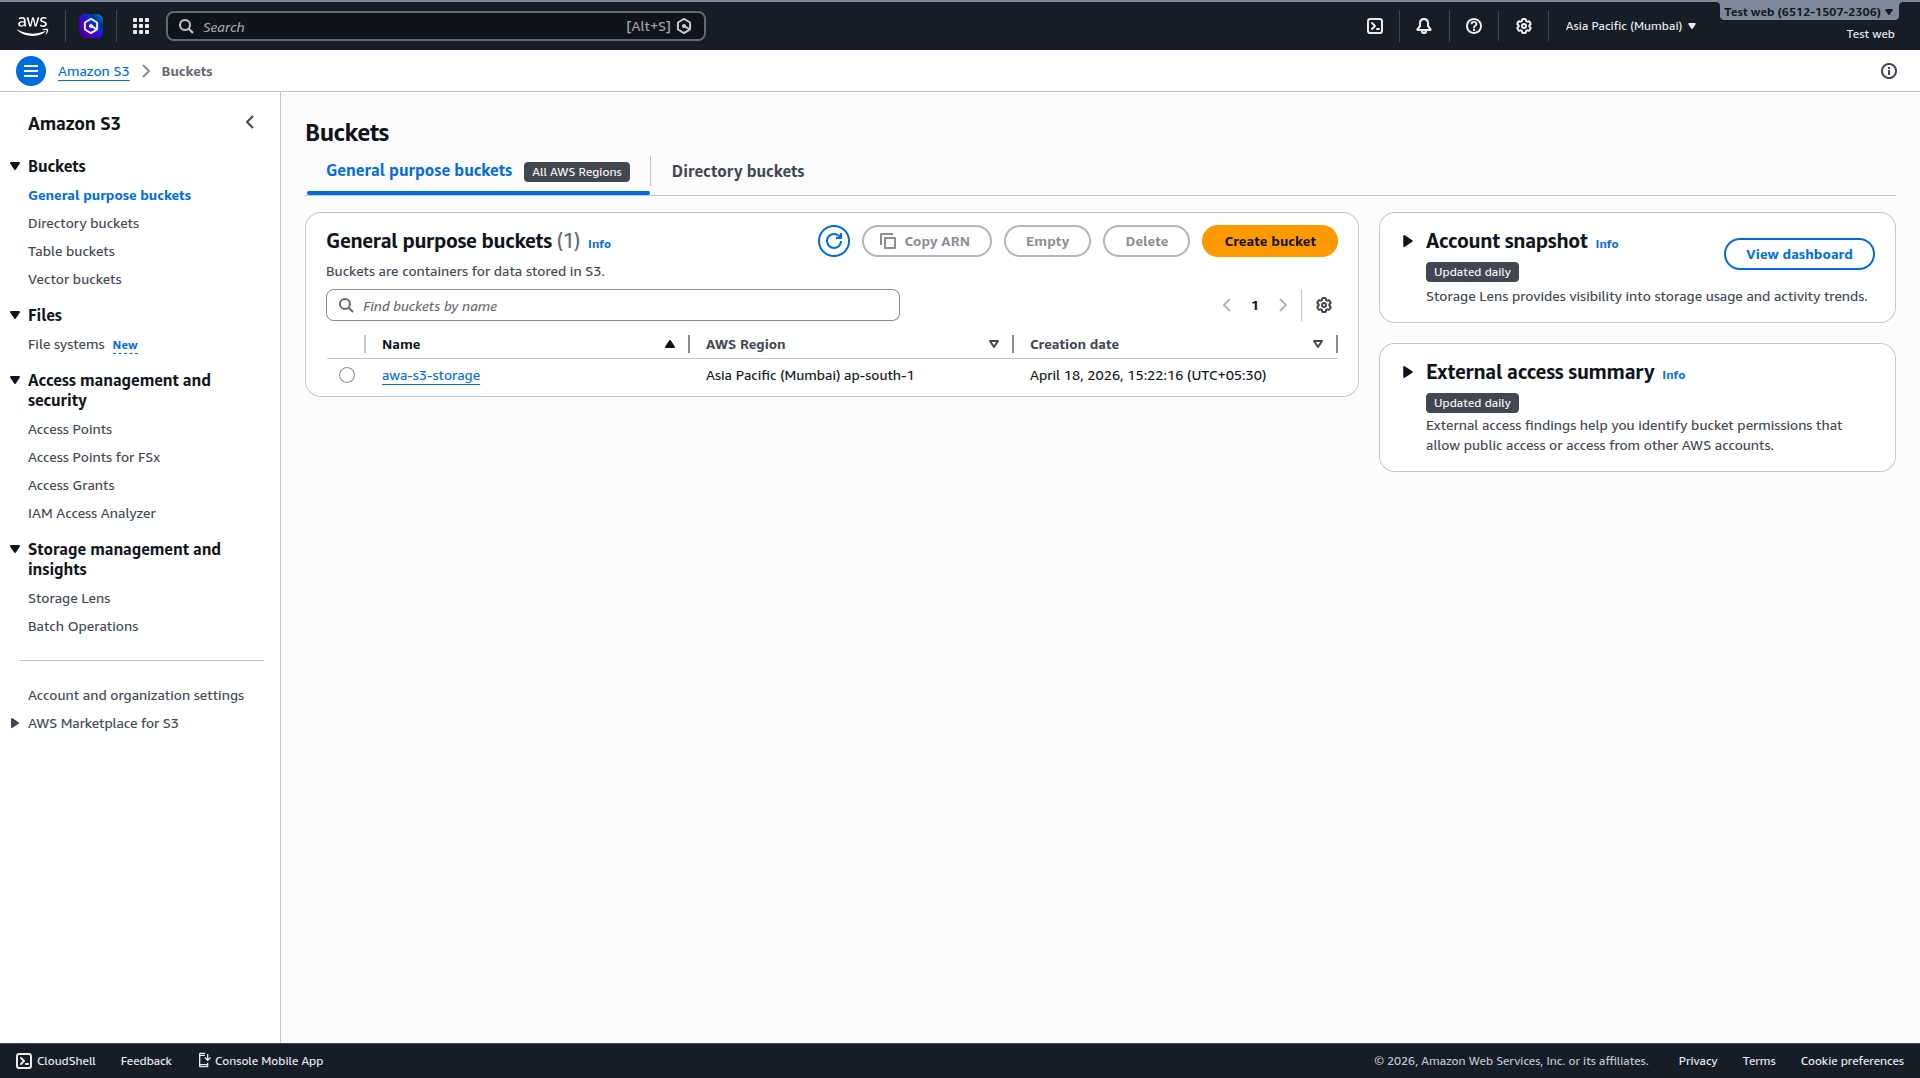Open Info link beside External access summary
The width and height of the screenshot is (1920, 1078).
tap(1674, 375)
